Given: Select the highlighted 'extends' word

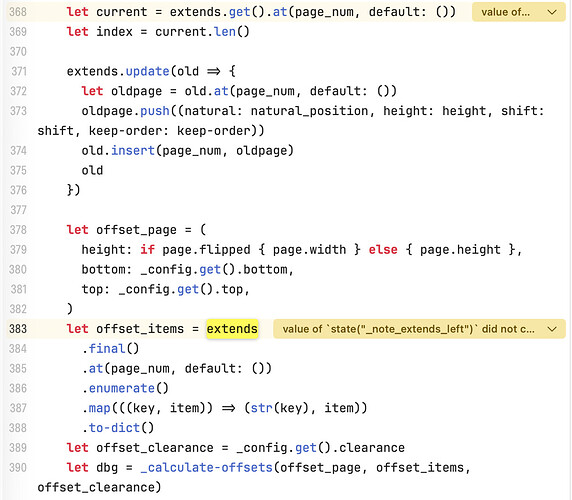Looking at the screenshot, I should [232, 329].
